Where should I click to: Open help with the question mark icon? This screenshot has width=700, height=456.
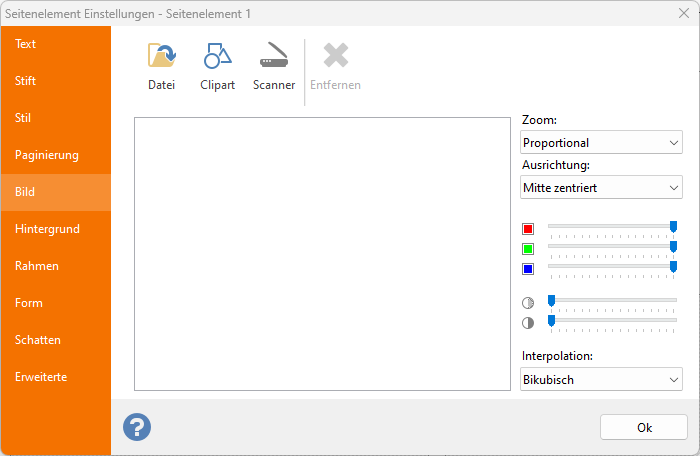(x=137, y=427)
